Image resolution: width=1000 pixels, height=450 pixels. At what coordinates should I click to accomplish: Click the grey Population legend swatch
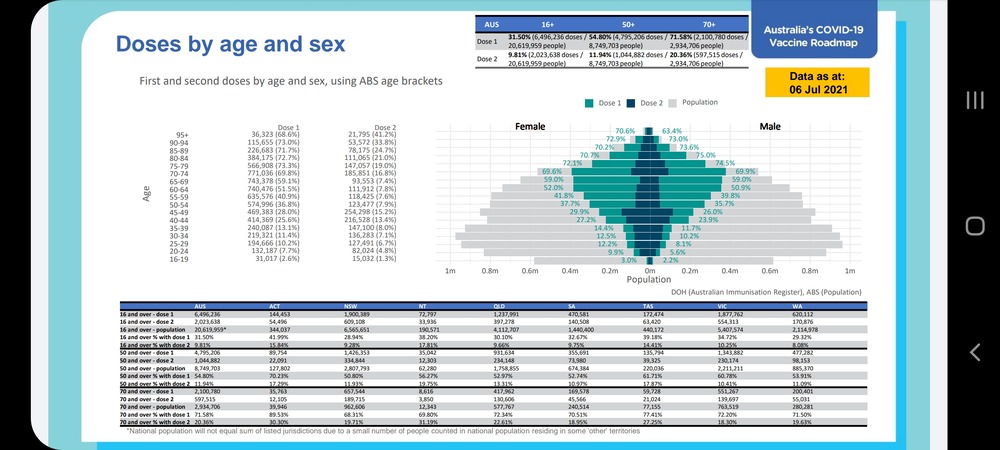(673, 103)
